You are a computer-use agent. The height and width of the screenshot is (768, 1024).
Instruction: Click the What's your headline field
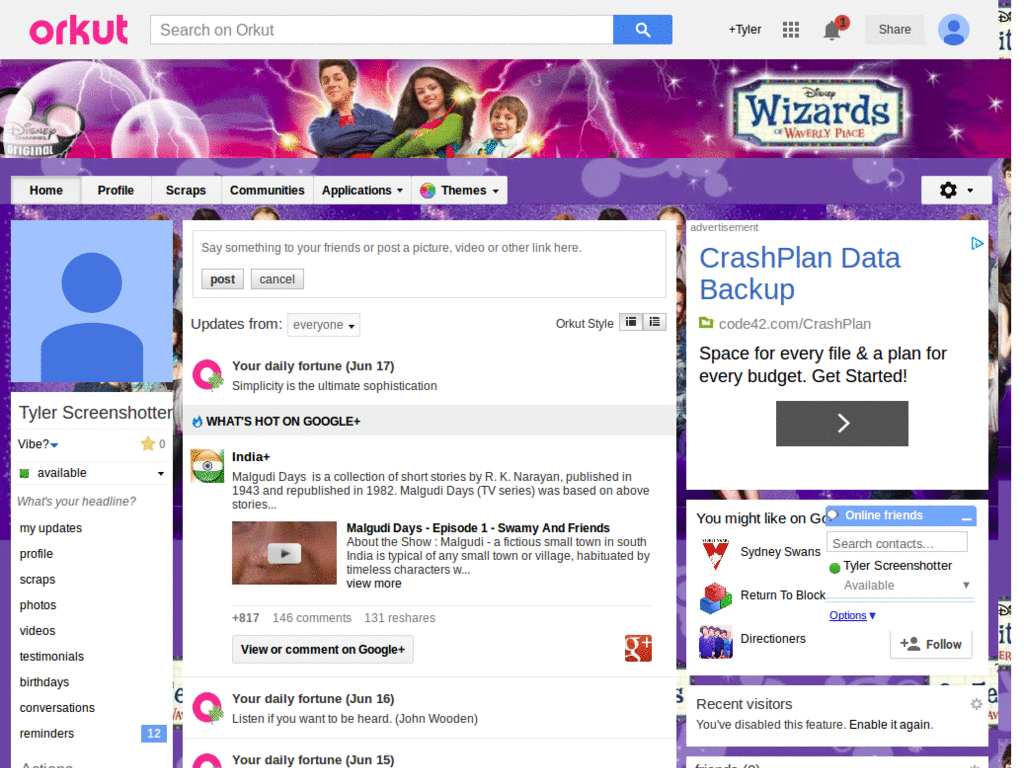(76, 502)
